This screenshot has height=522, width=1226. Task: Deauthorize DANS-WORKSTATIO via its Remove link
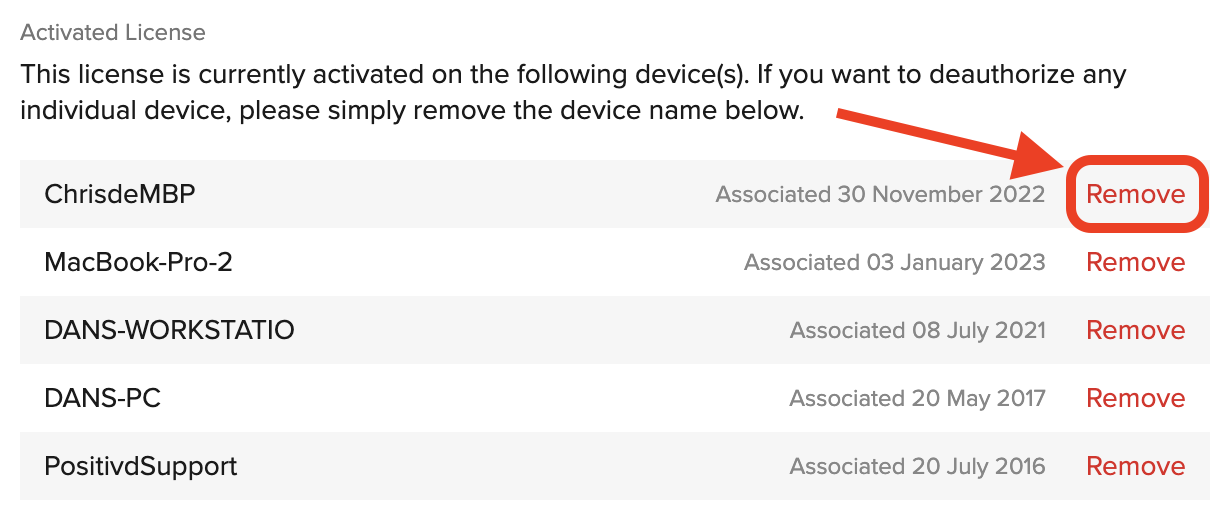pyautogui.click(x=1136, y=330)
